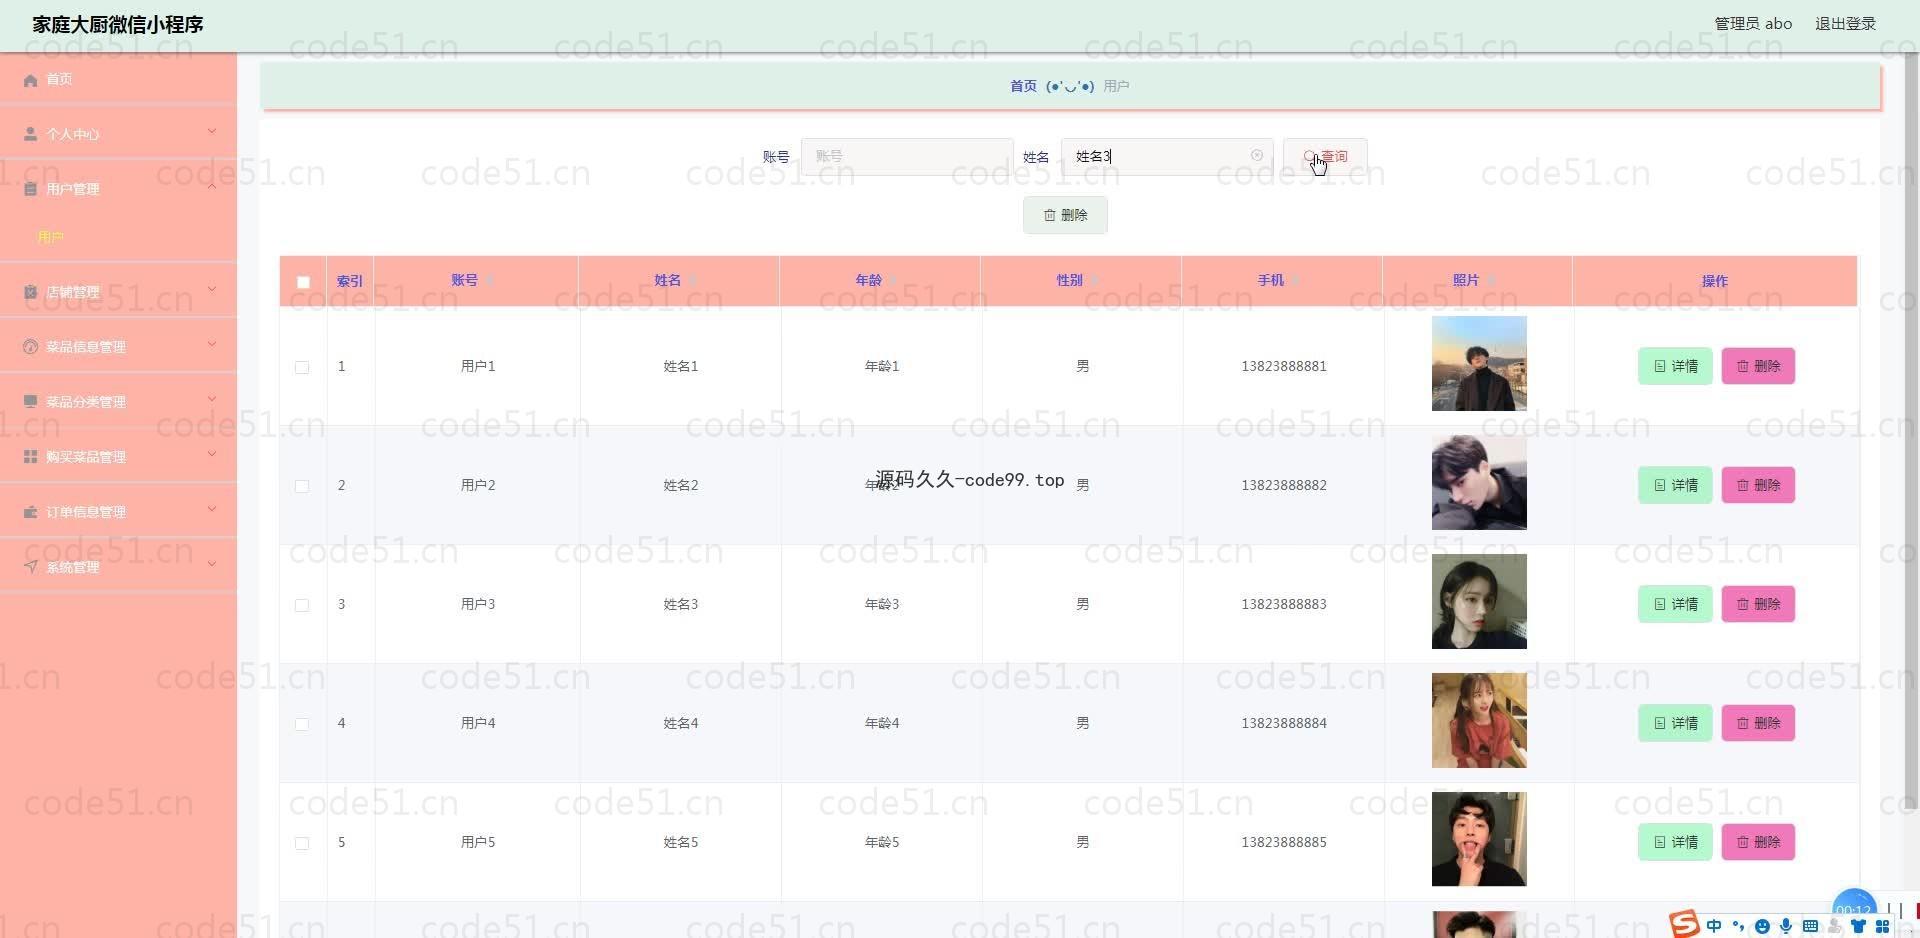Click the batch 删除 button above the table
The height and width of the screenshot is (938, 1920).
[1065, 215]
